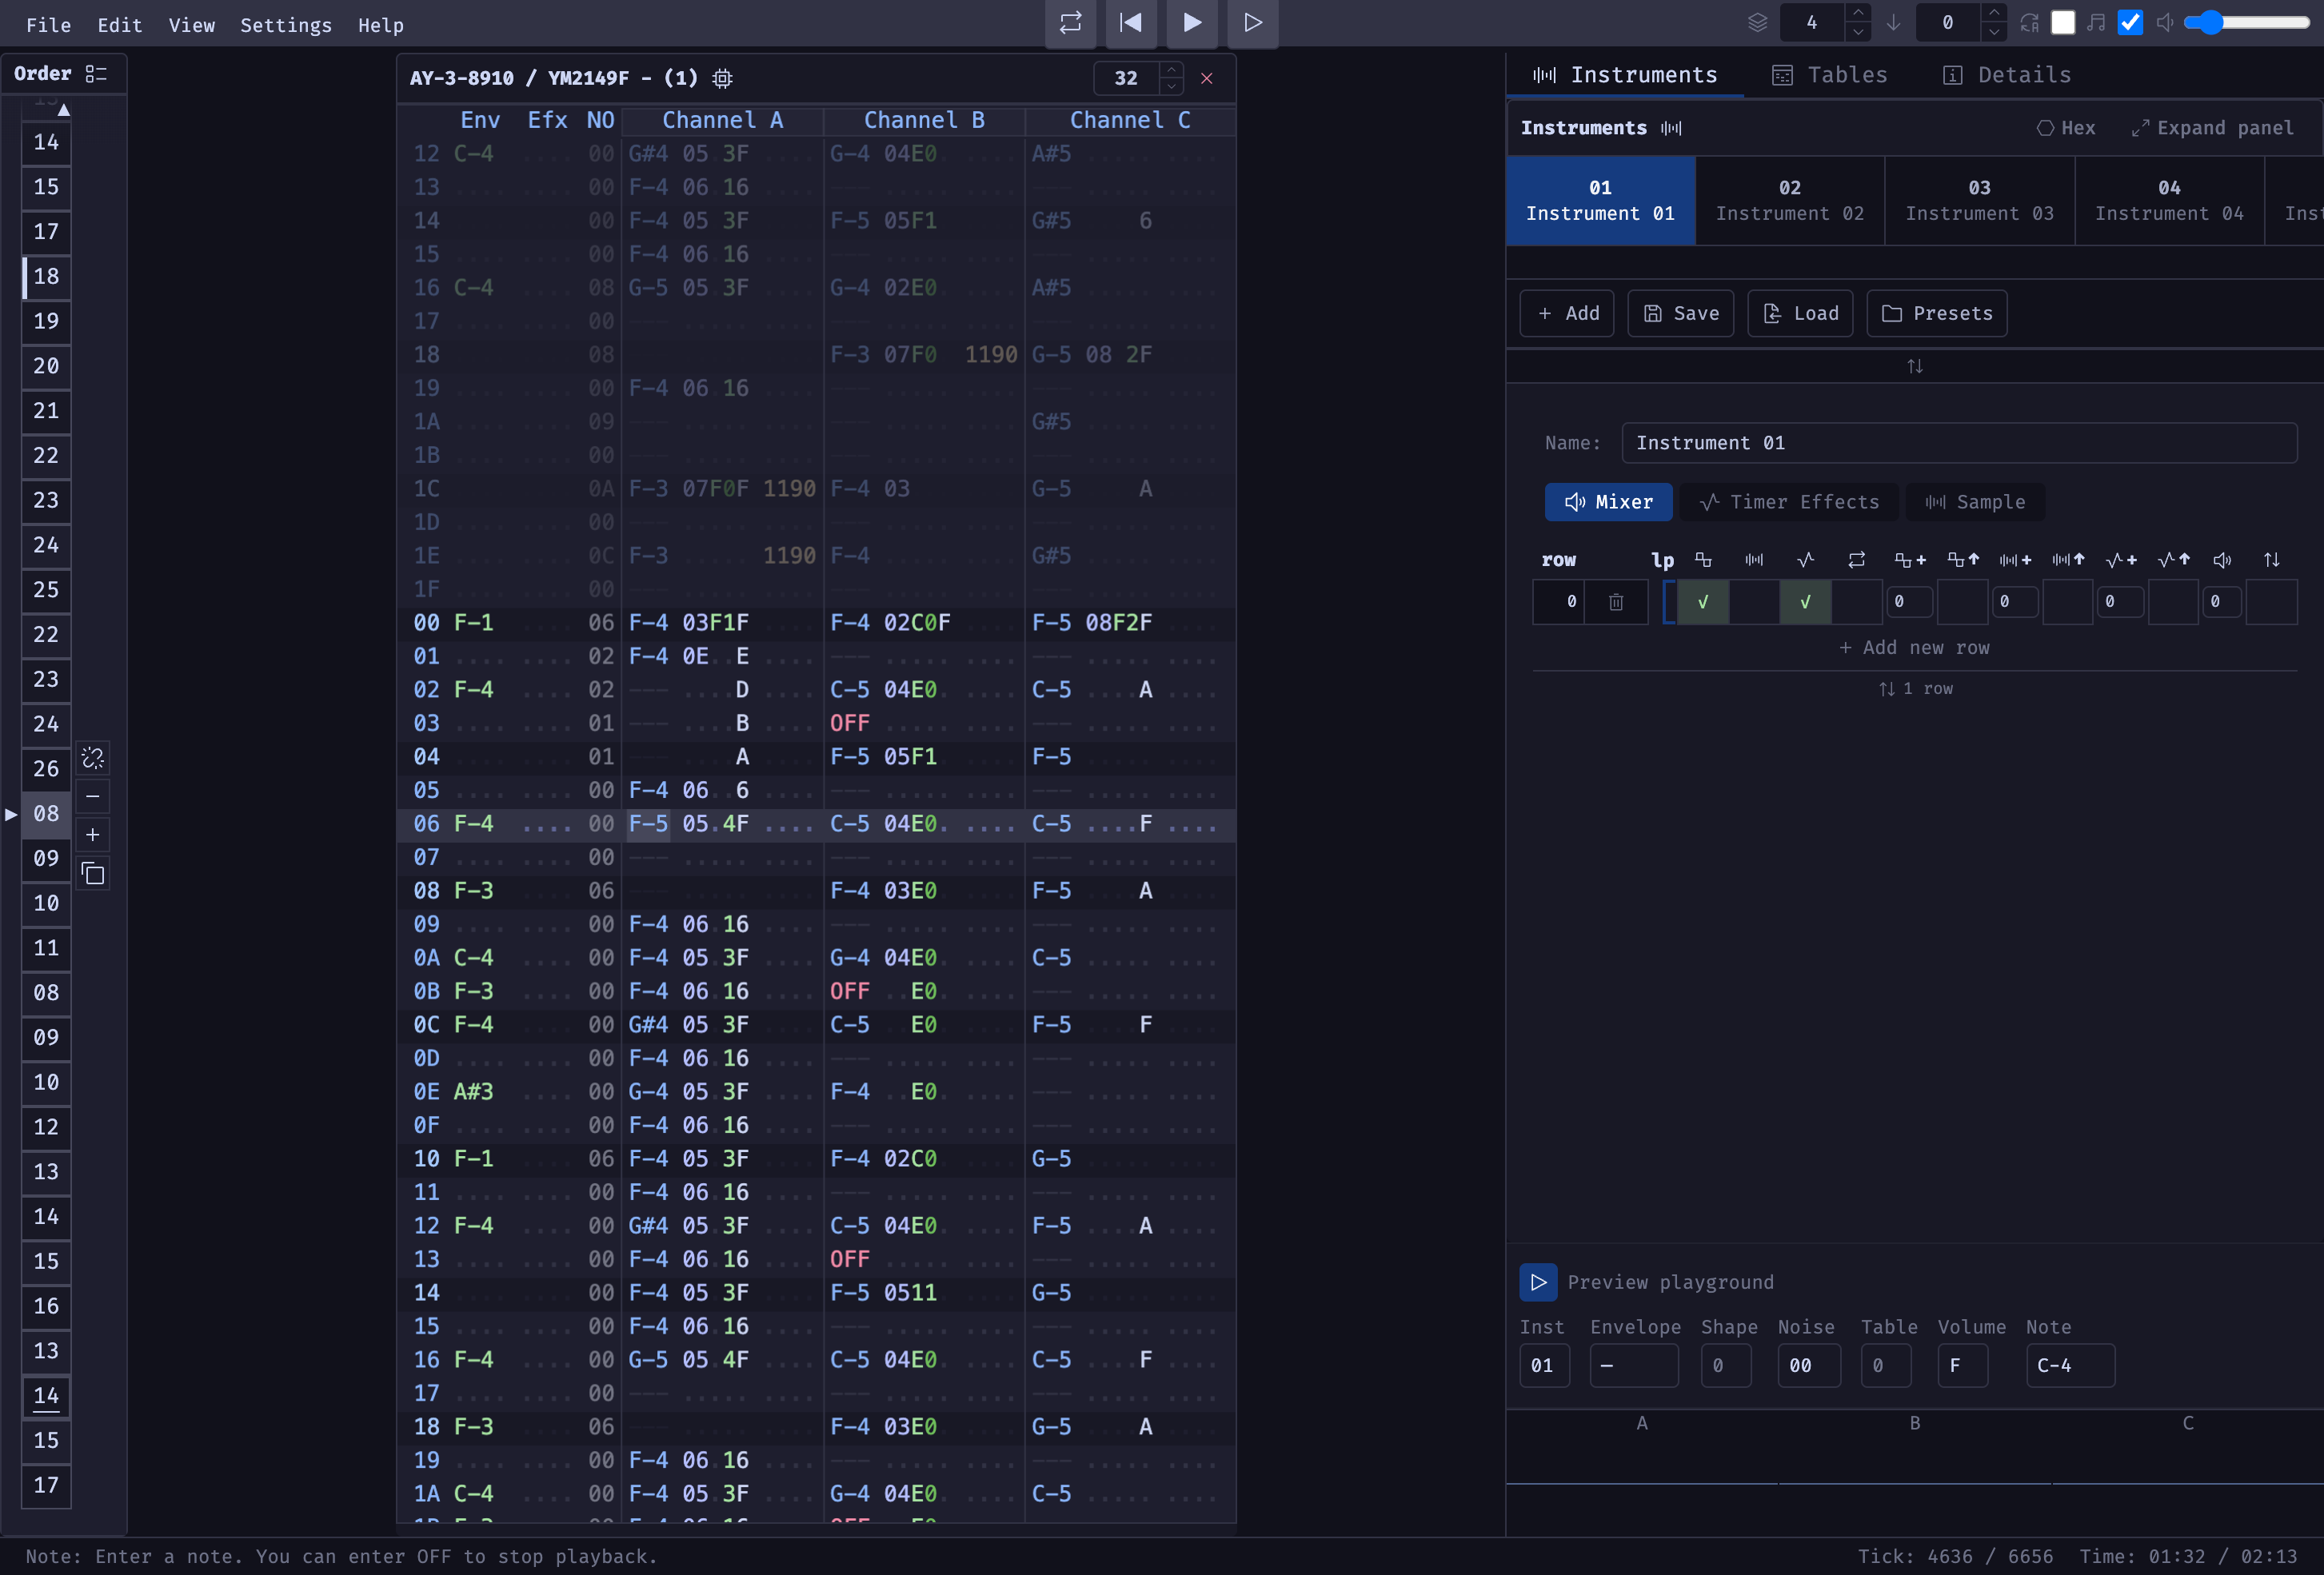Start playback with the solid play button
Viewport: 2324px width, 1575px height.
click(x=1192, y=23)
